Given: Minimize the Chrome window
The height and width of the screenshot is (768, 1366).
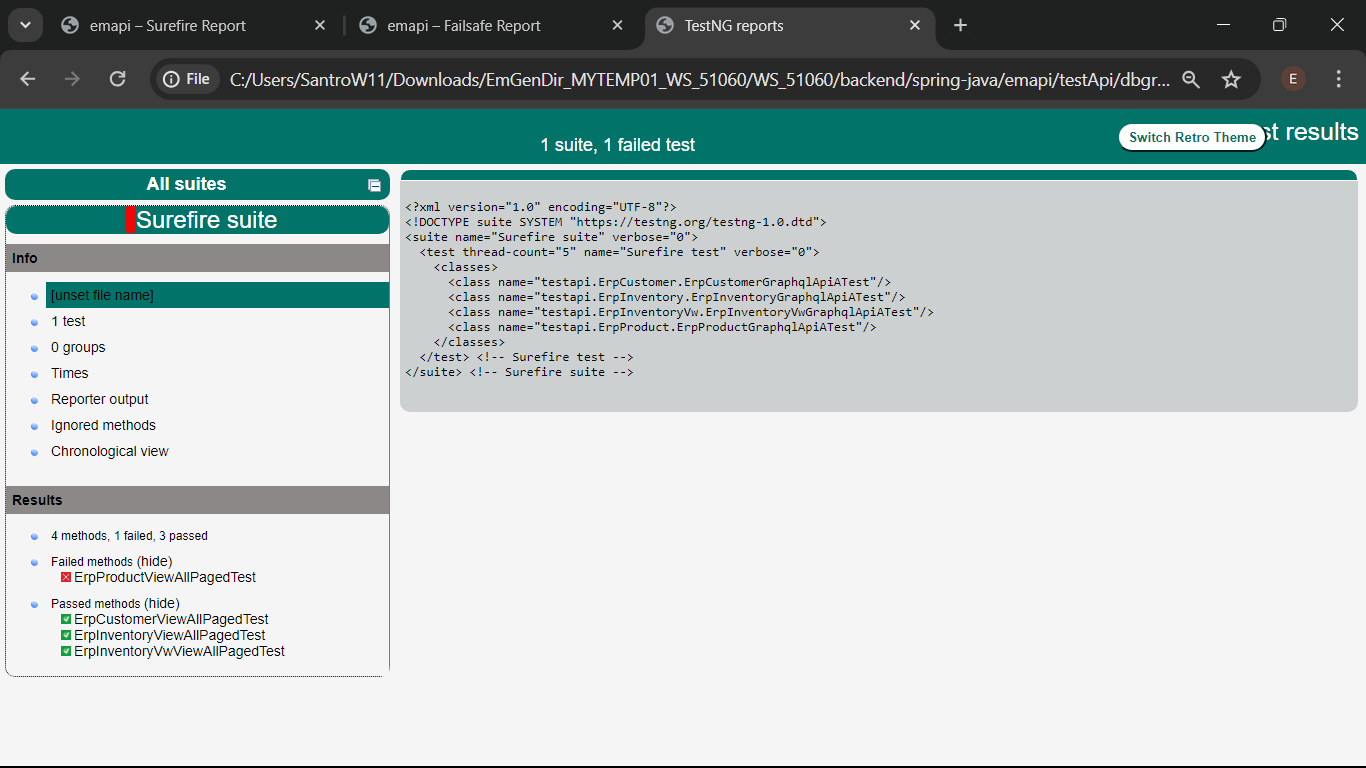Looking at the screenshot, I should (x=1223, y=25).
